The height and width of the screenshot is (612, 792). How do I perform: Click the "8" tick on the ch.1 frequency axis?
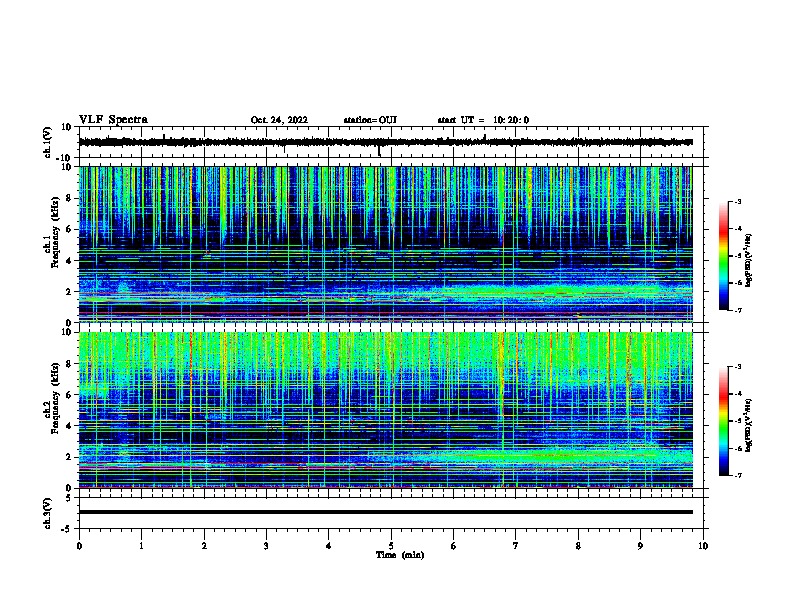[x=69, y=198]
